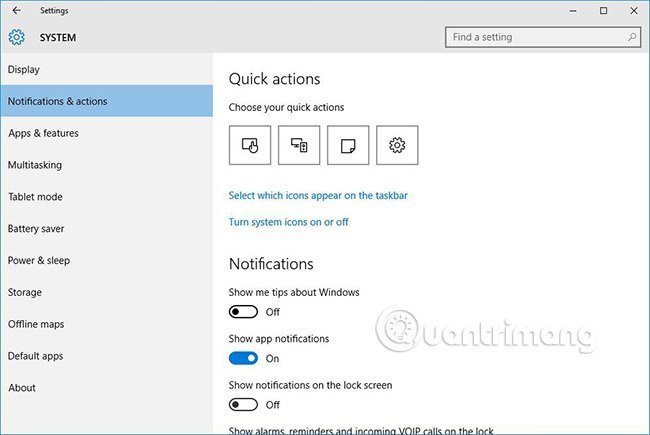The width and height of the screenshot is (650, 435).
Task: Turn off Show app notifications
Action: click(x=243, y=358)
